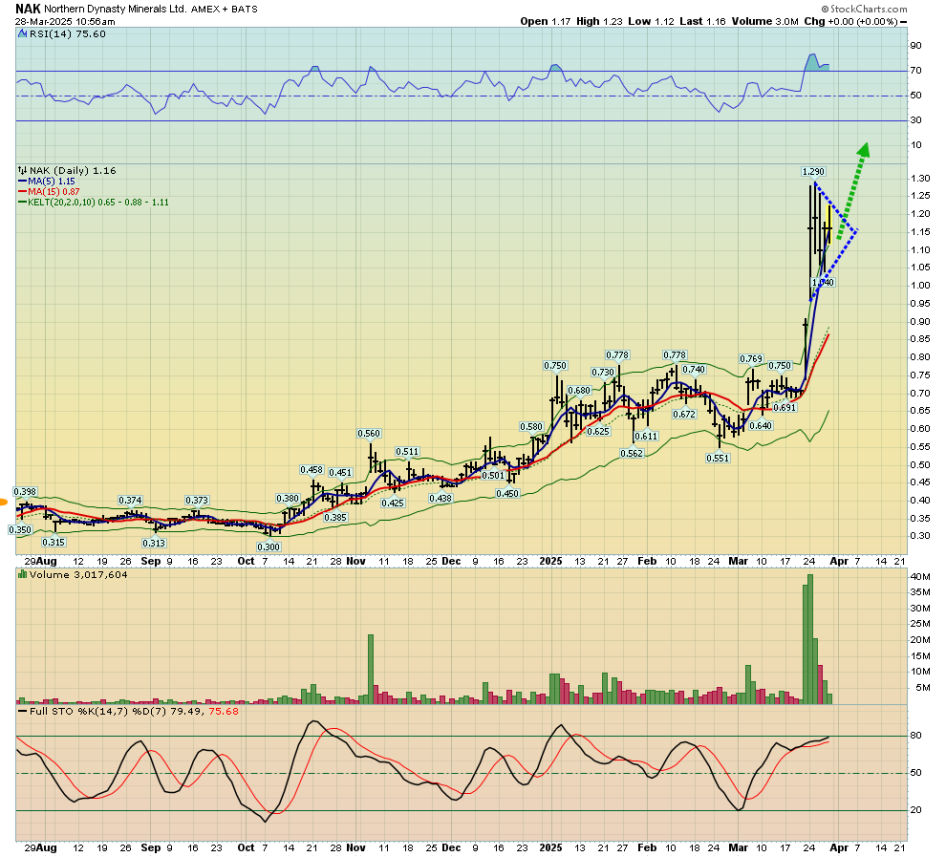Viewport: 946px width, 857px height.
Task: Click the MA(5) 1.15 legend entry
Action: (x=51, y=181)
